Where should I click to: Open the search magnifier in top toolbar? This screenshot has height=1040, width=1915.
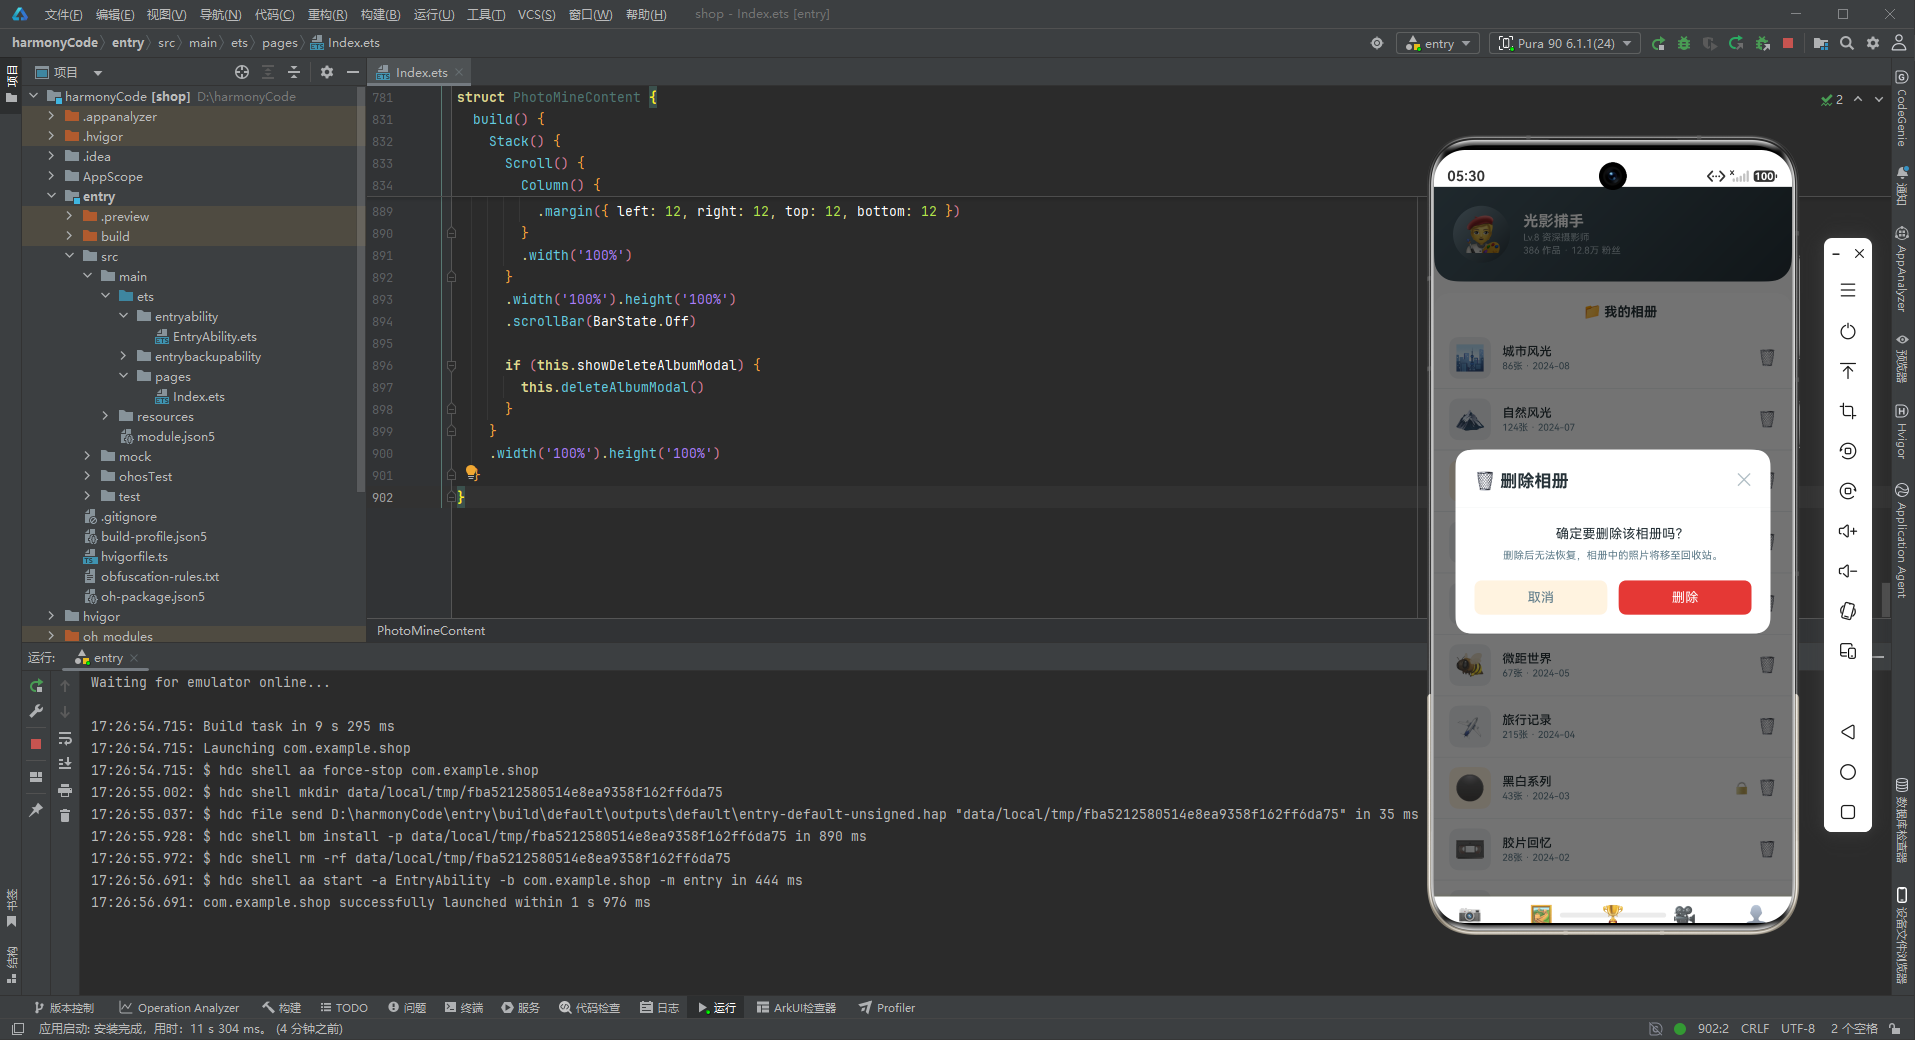[x=1847, y=43]
